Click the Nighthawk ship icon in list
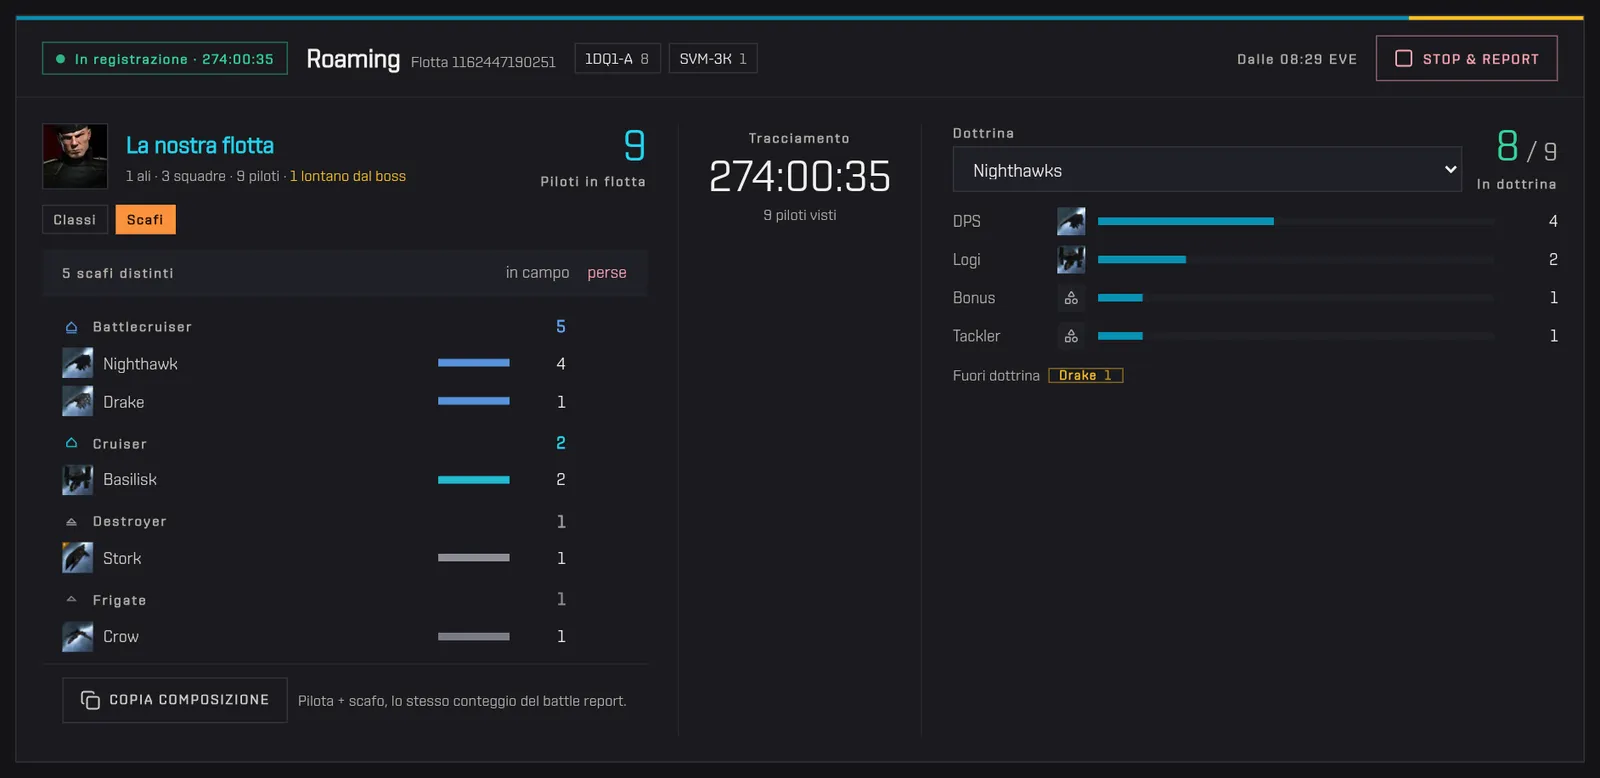The height and width of the screenshot is (778, 1600). coord(77,363)
